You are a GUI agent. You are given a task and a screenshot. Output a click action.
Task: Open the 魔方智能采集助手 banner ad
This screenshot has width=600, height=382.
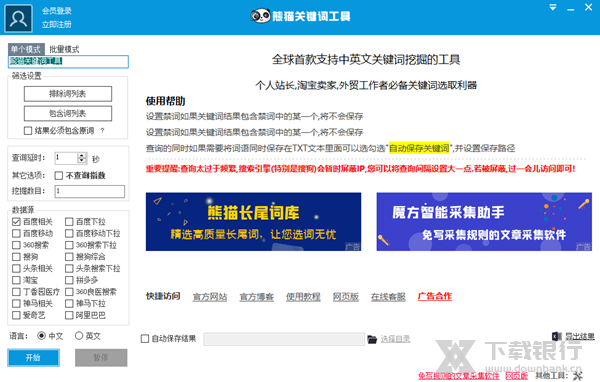tap(484, 222)
